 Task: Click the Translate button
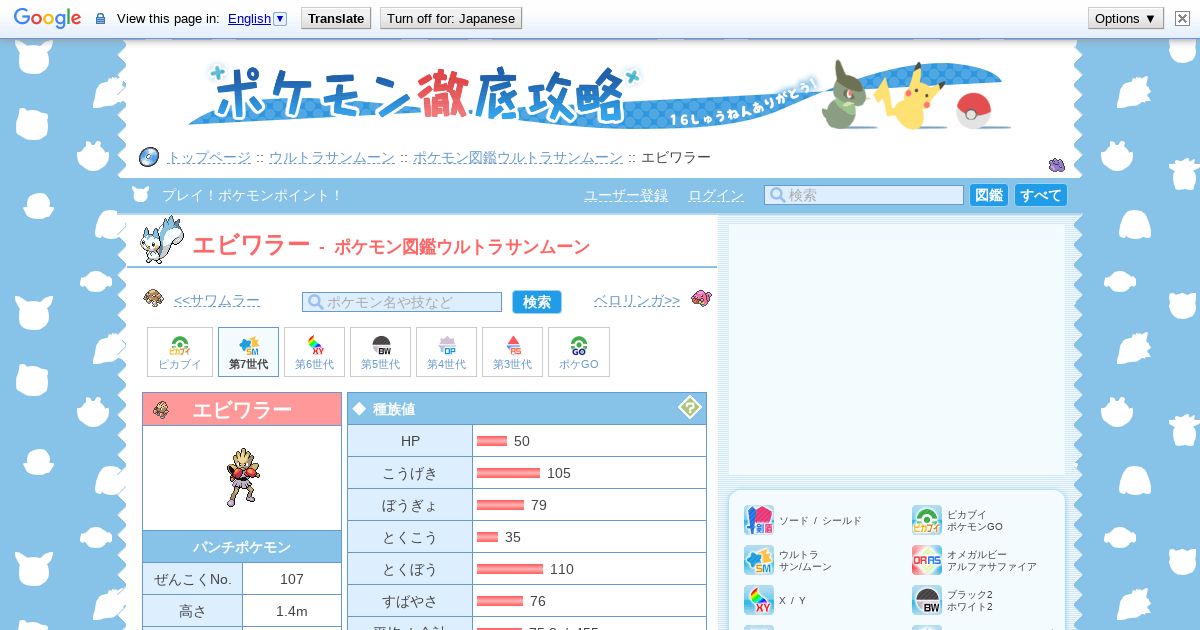336,18
